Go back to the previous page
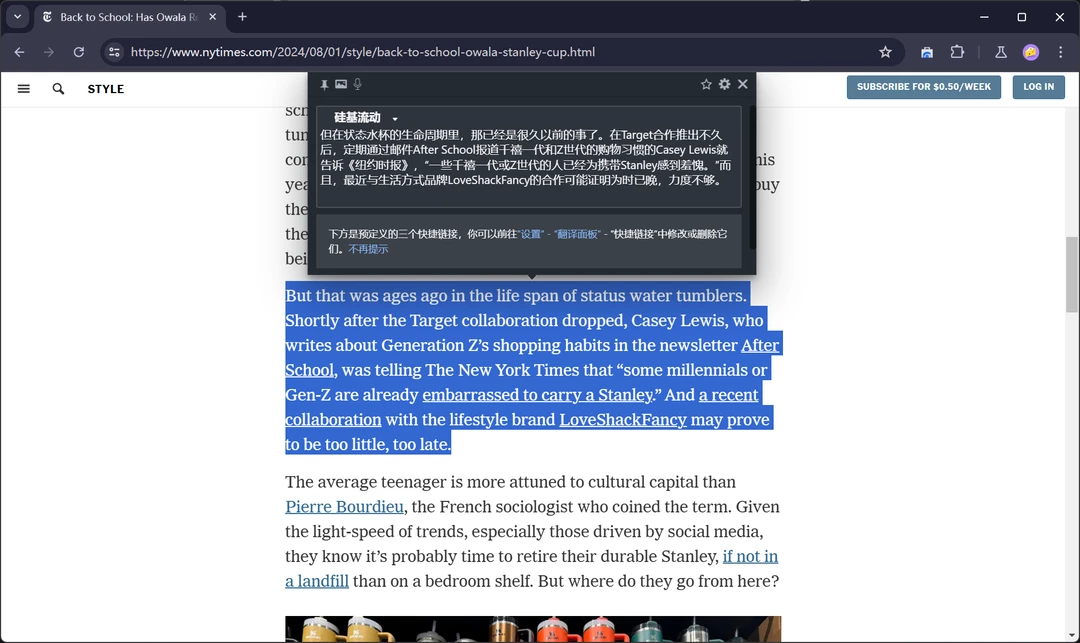 click(19, 52)
